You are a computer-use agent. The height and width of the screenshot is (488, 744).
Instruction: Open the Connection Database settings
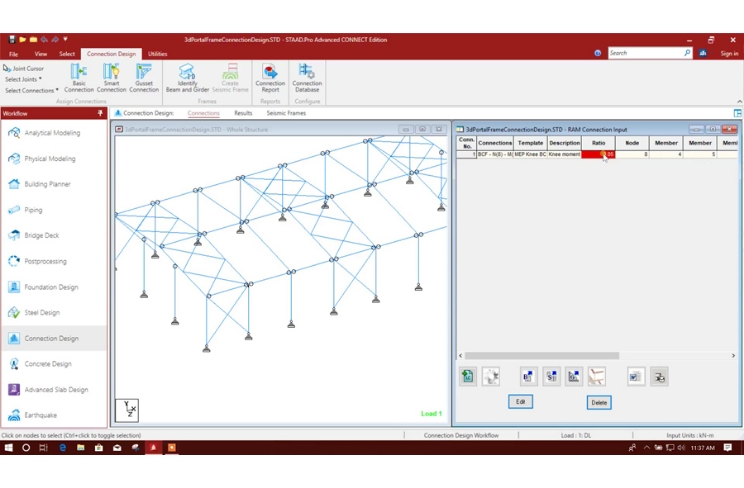(307, 78)
